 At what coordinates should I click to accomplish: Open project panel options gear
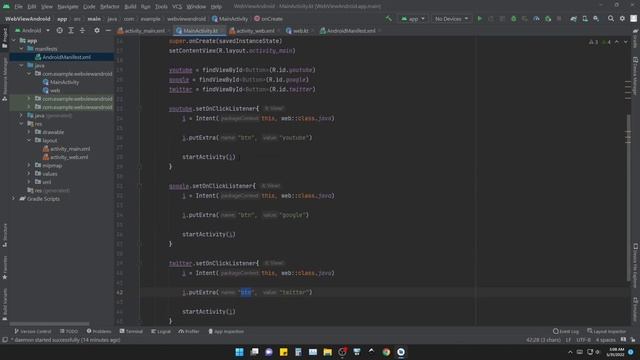(x=97, y=31)
